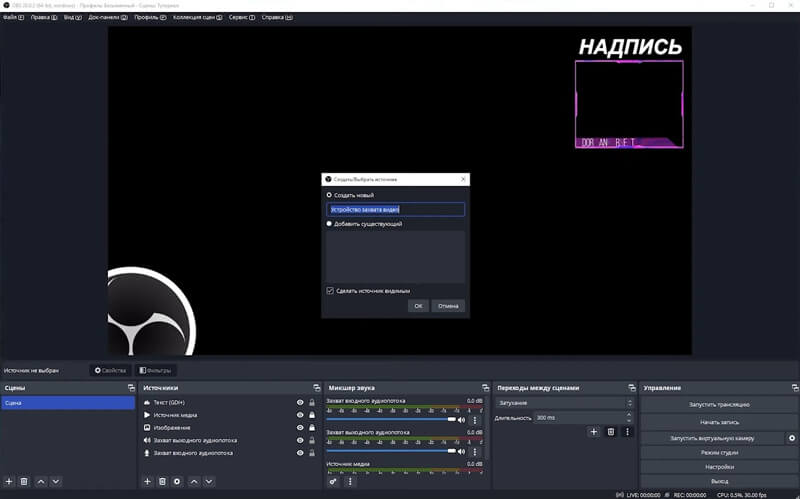The image size is (800, 499).
Task: Open virtual camera settings gear icon
Action: 792,438
